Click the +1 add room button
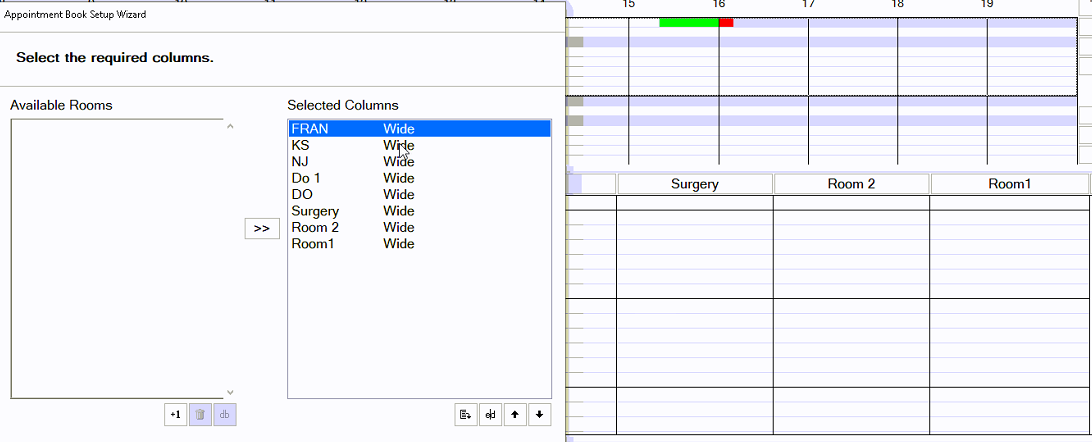1092x442 pixels. pos(175,414)
